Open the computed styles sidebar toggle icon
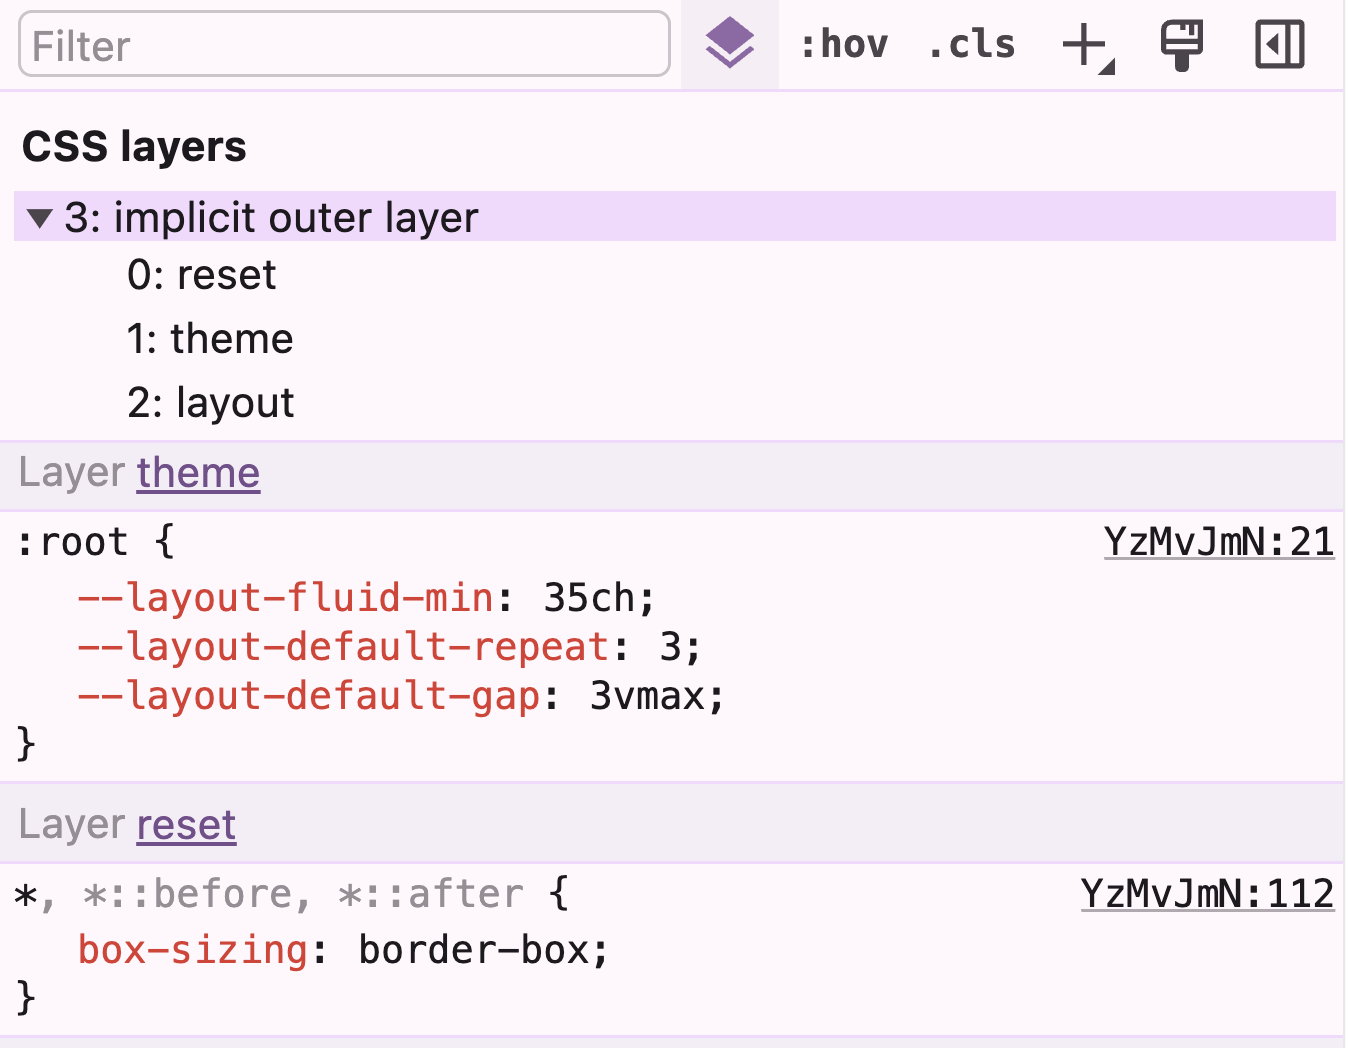The width and height of the screenshot is (1346, 1048). (1280, 44)
